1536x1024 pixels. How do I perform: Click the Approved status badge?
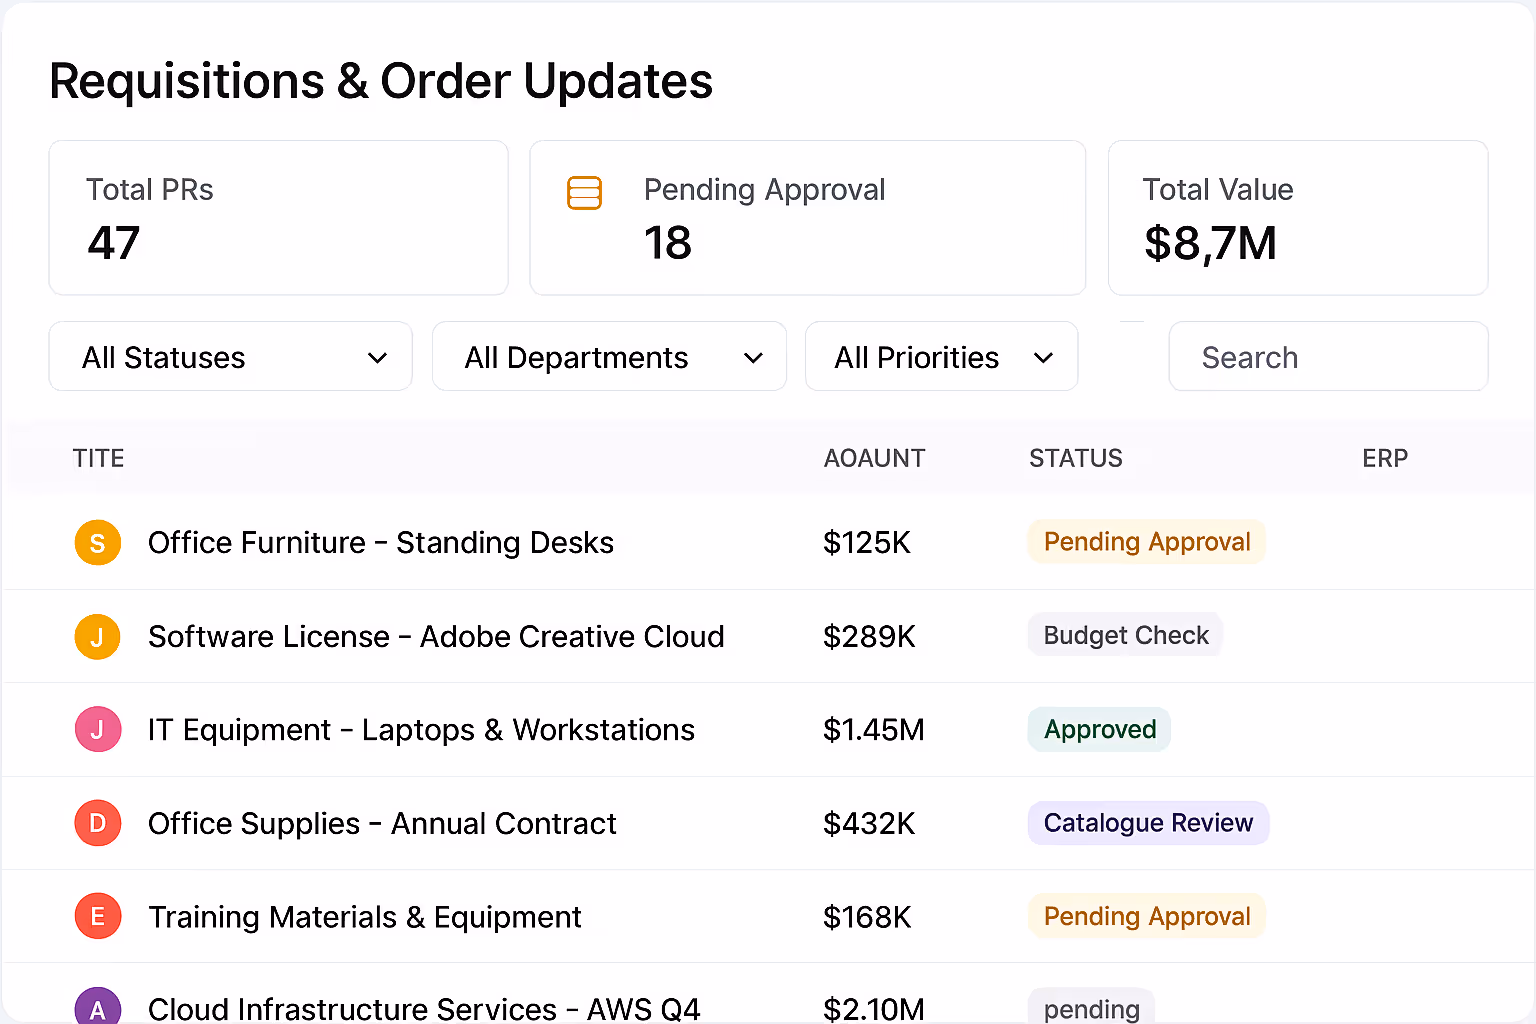tap(1099, 729)
